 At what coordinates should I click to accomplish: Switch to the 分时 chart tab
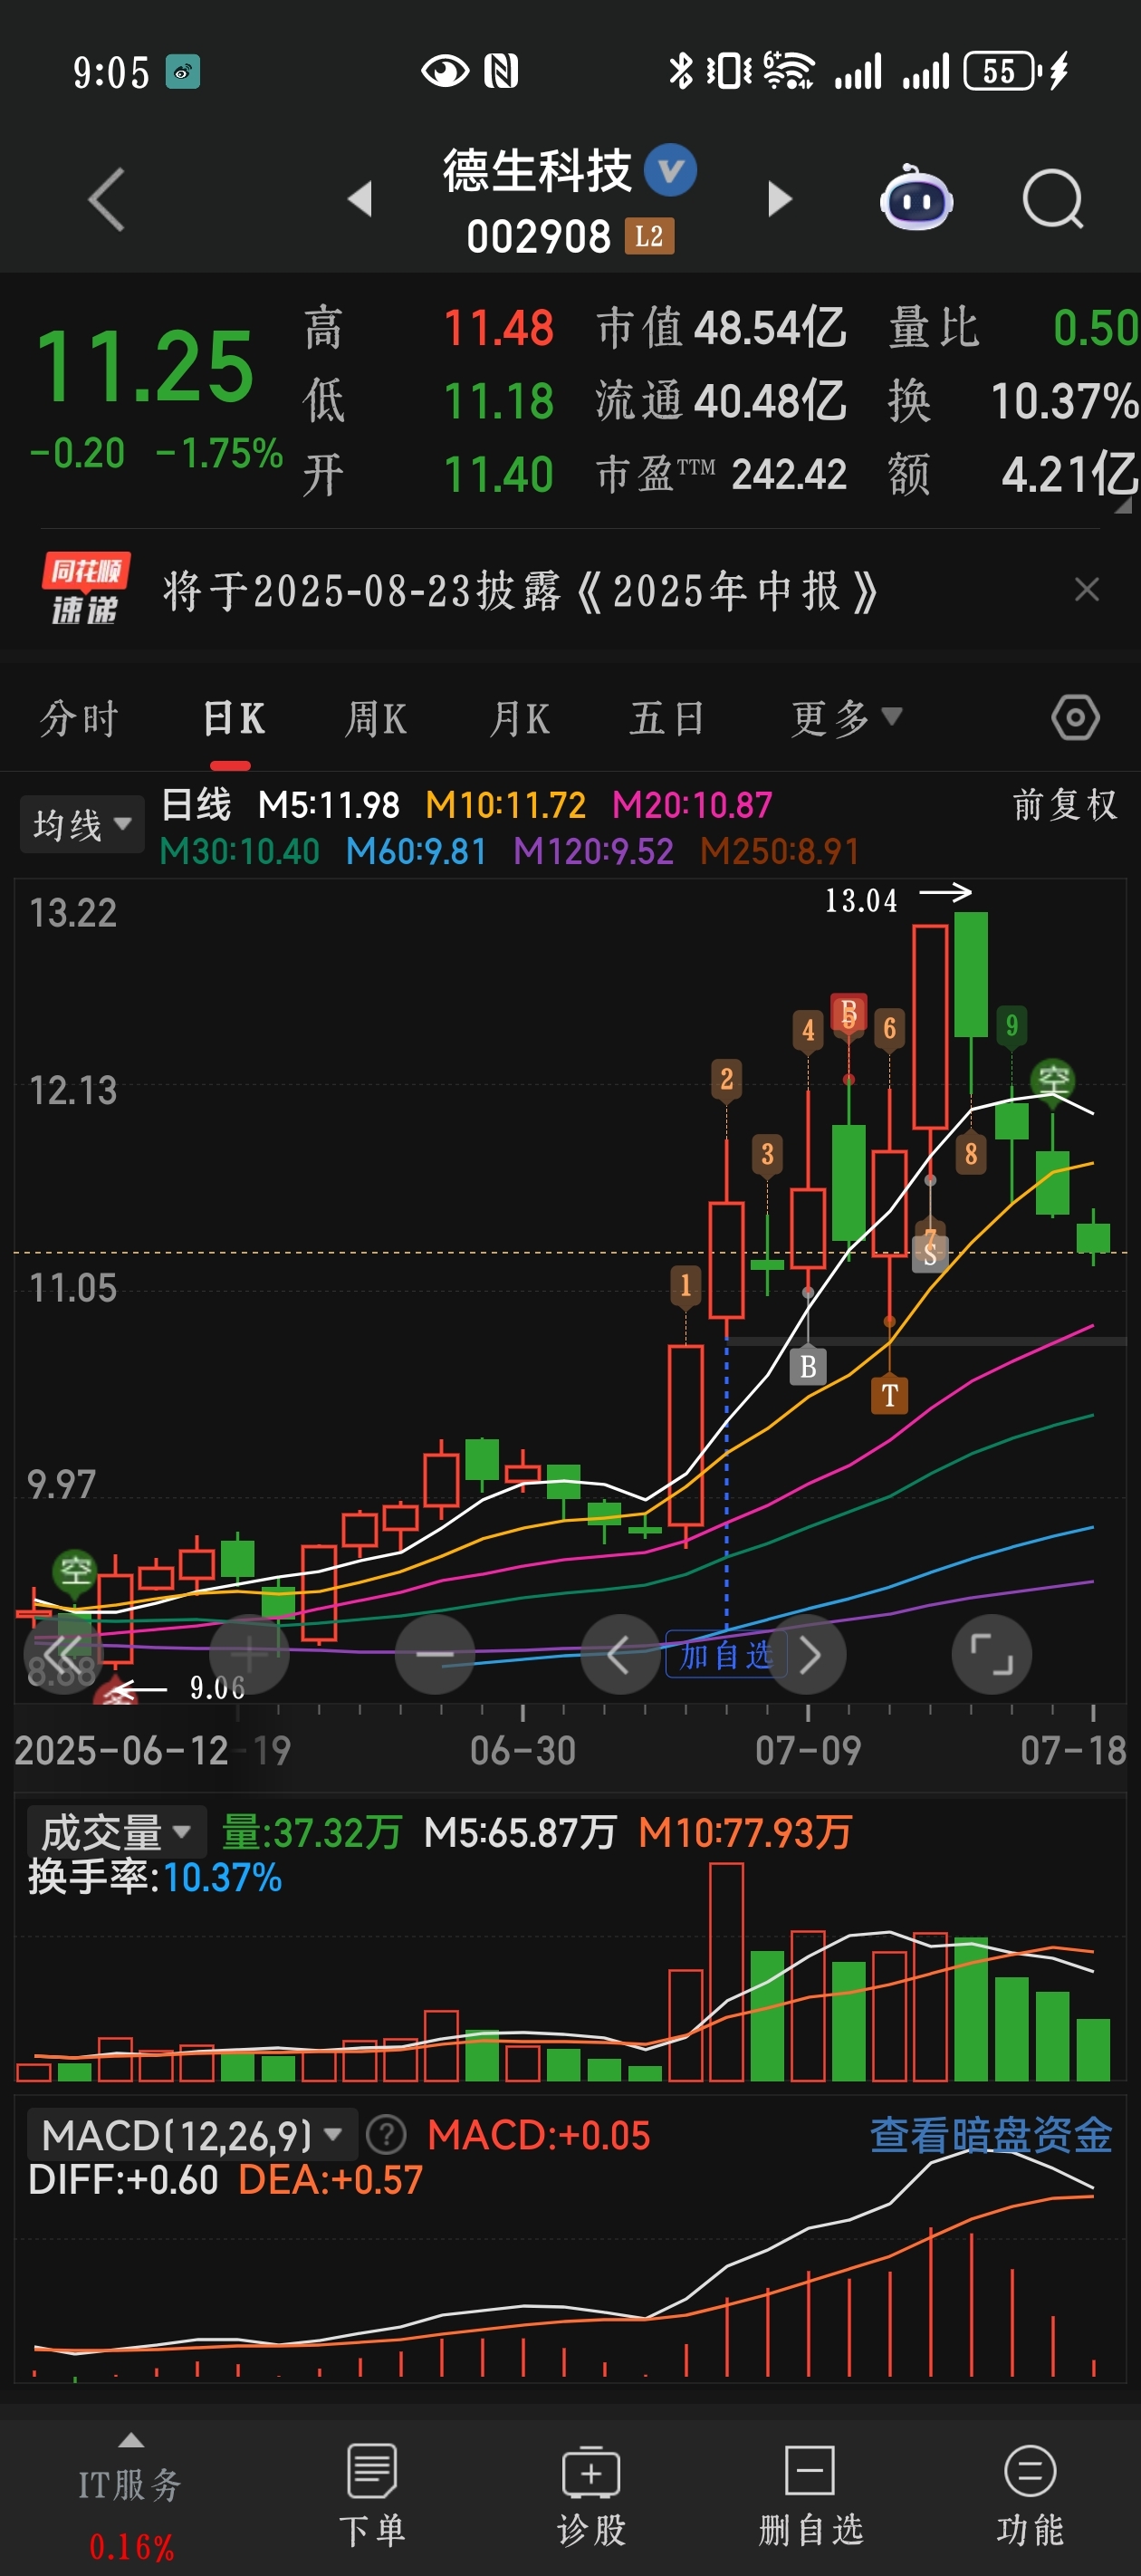pos(79,719)
